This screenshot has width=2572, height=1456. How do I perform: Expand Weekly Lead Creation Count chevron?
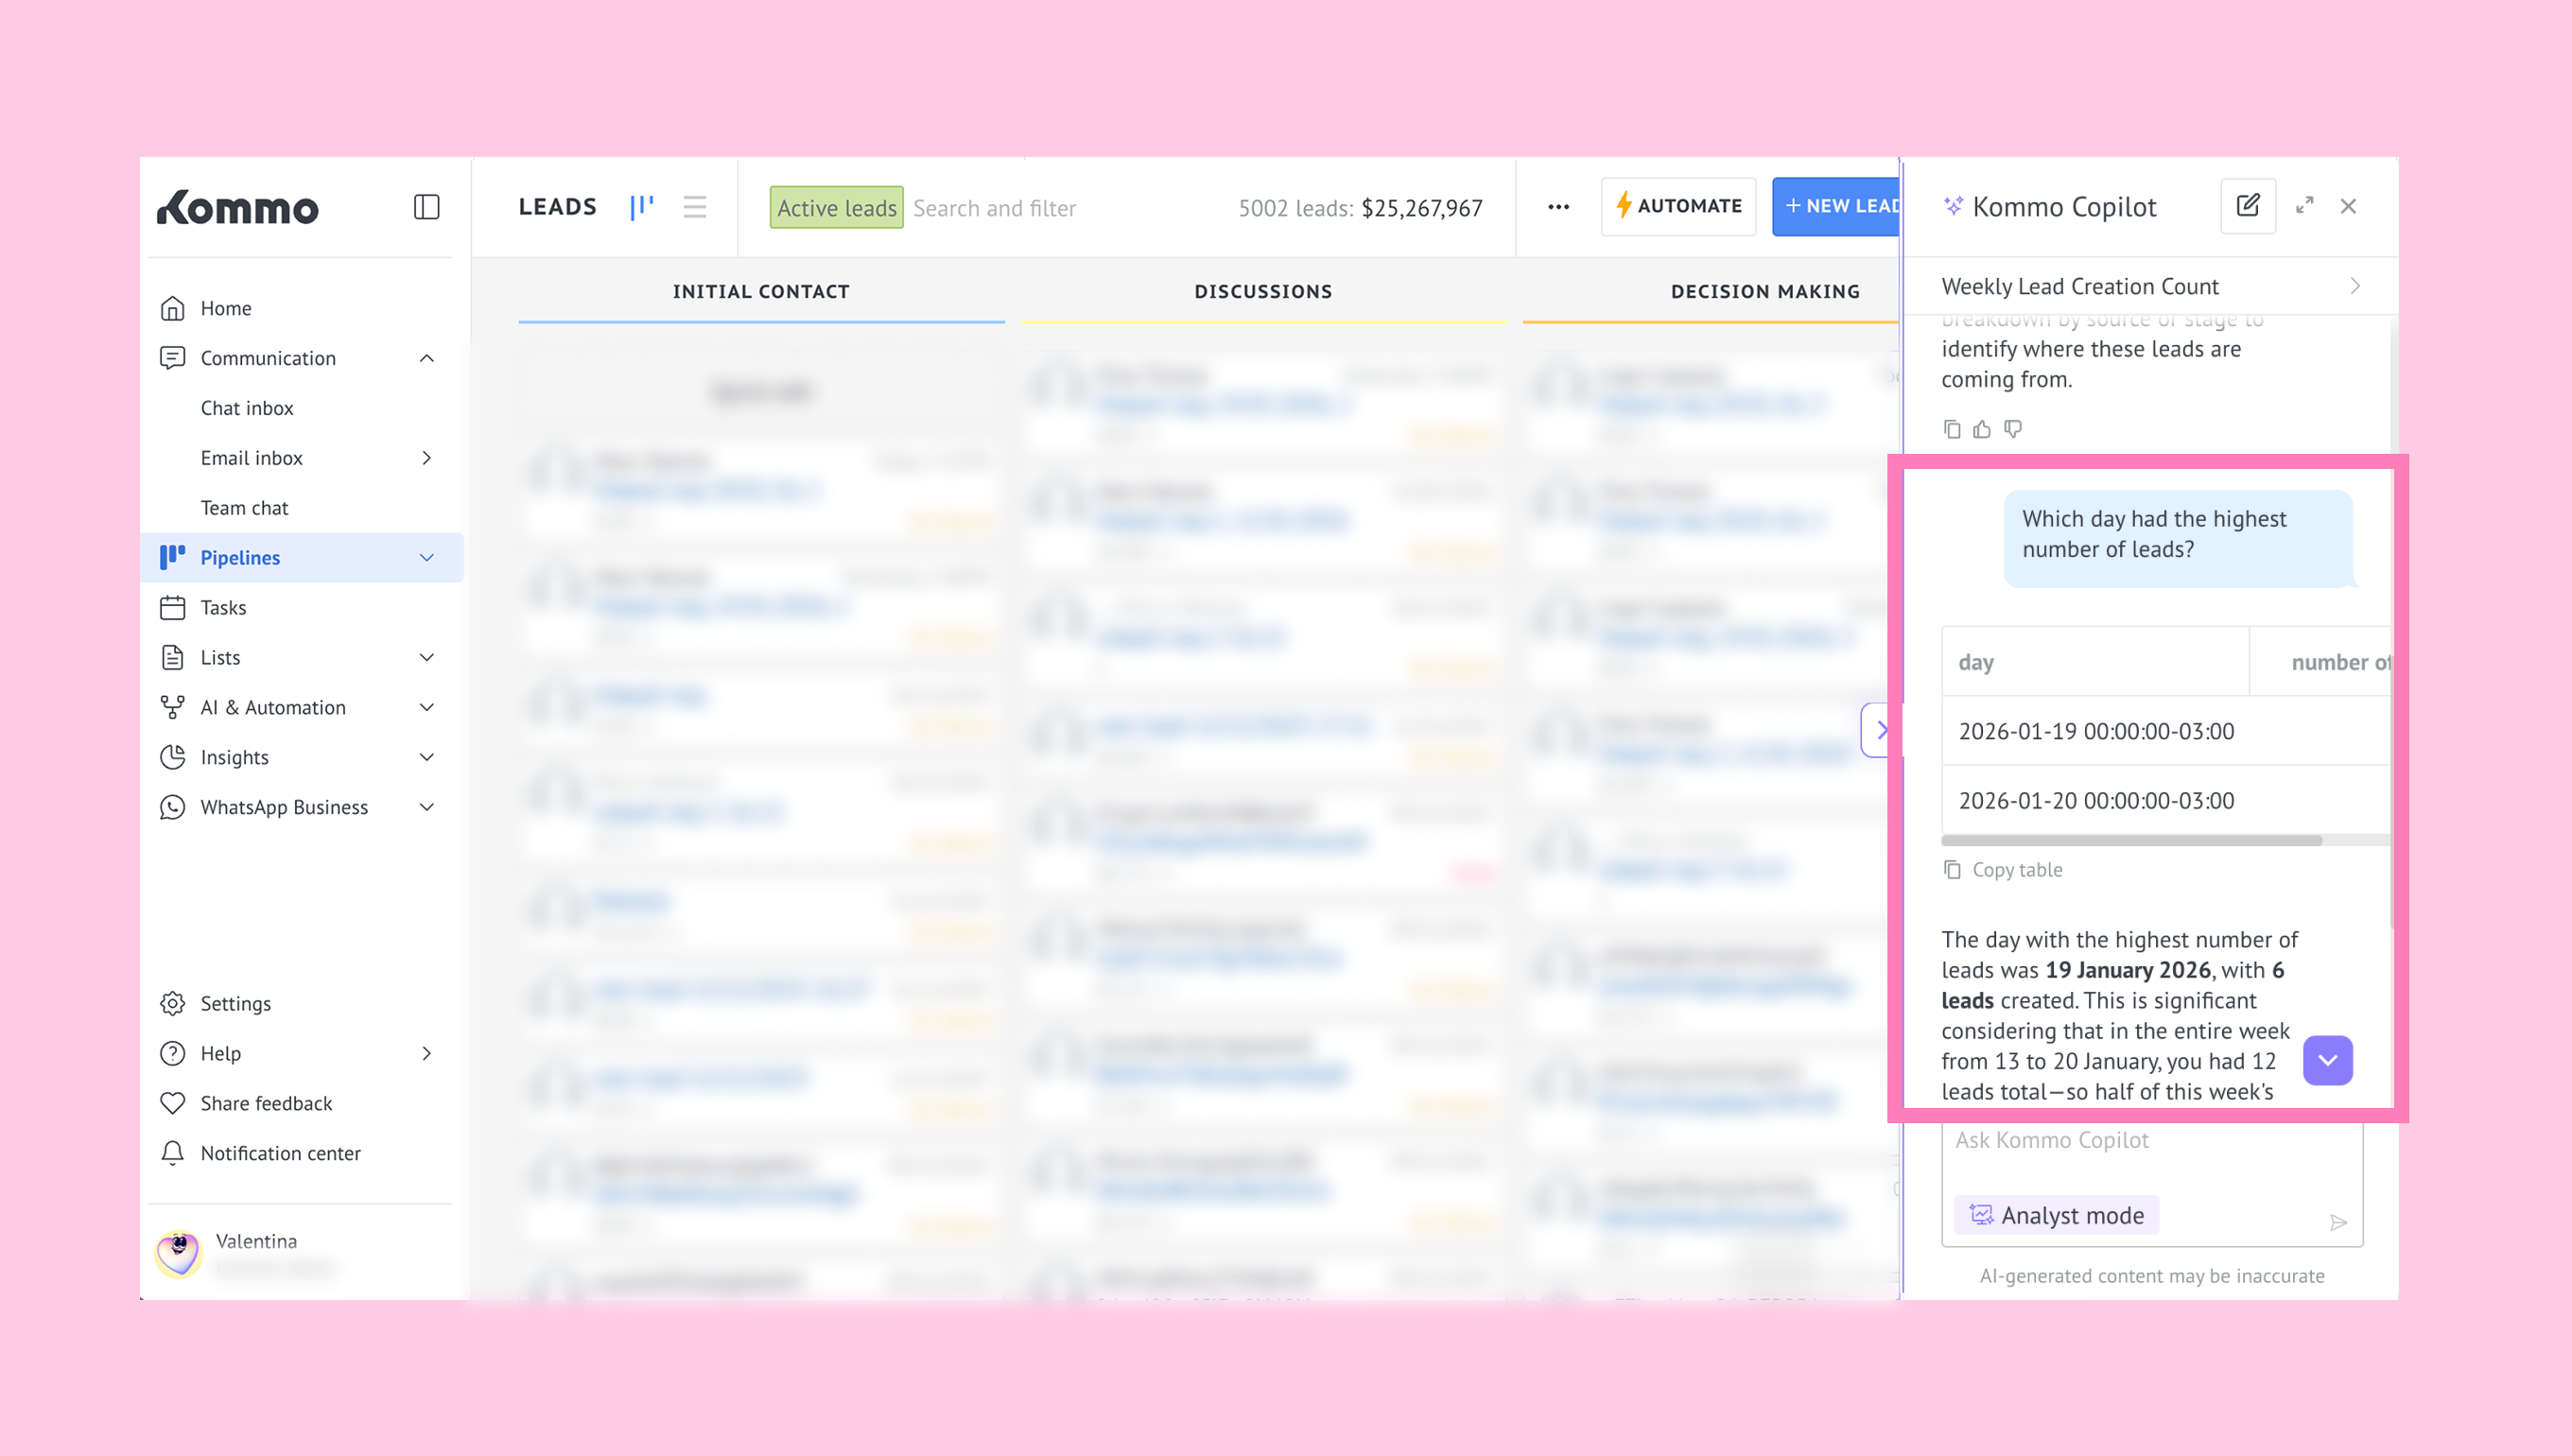click(x=2354, y=287)
